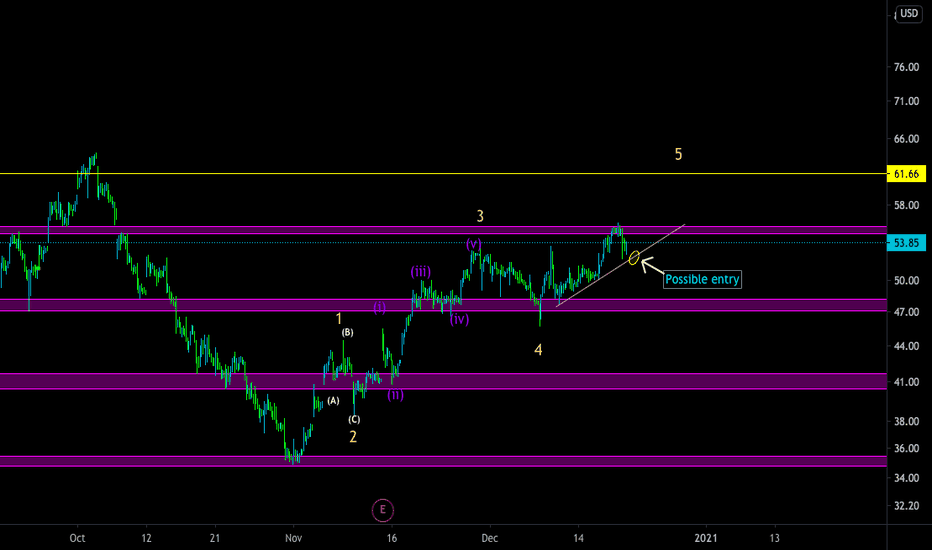Select yellow wave label 2
The height and width of the screenshot is (550, 932).
pyautogui.click(x=353, y=437)
